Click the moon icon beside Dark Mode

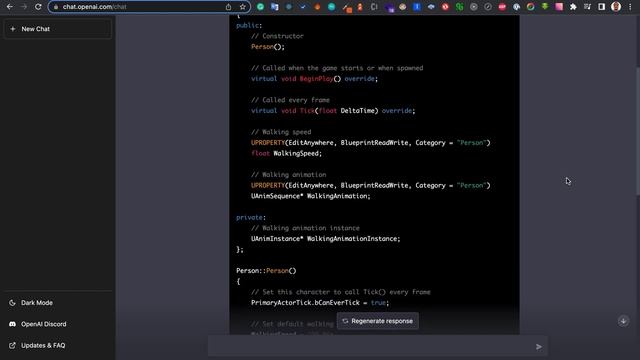[x=12, y=303]
